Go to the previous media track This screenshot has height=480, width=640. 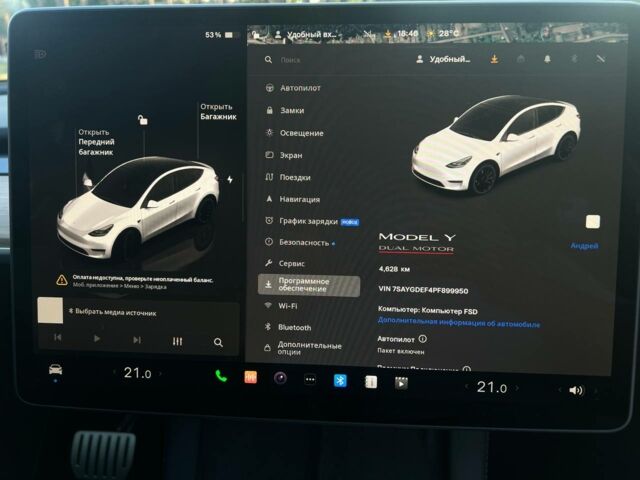(58, 338)
